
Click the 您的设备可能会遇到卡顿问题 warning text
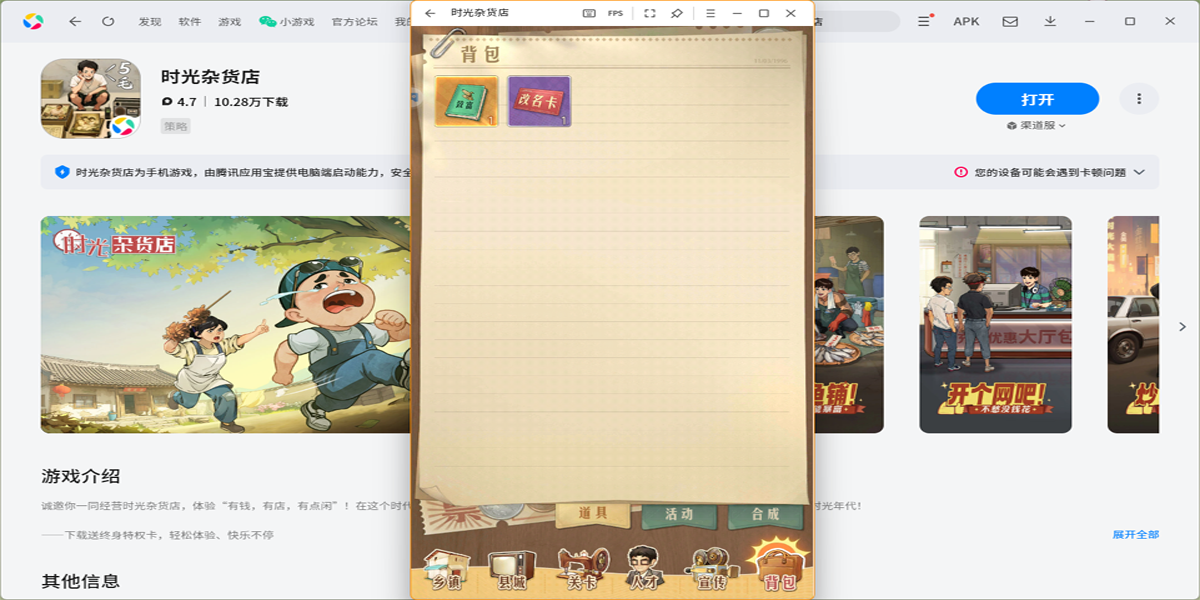(1050, 172)
